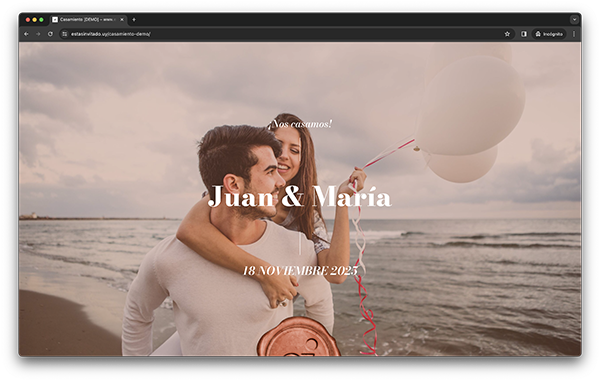600x381 pixels.
Task: Click the forward navigation arrow
Action: coord(38,34)
